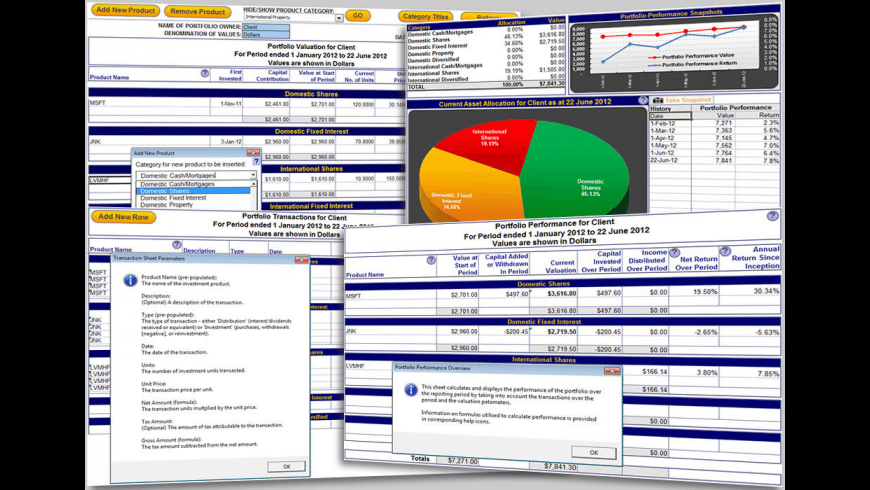
Task: Click Portfolio Performance Return legend entry
Action: pyautogui.click(x=692, y=64)
